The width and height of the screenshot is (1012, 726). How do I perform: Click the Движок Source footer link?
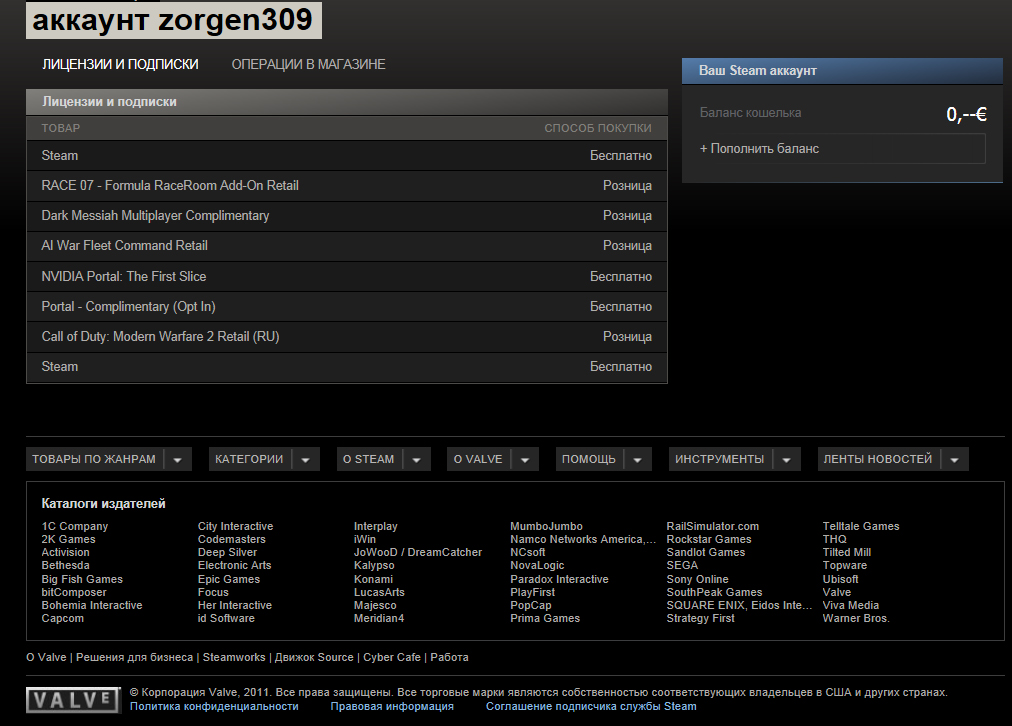click(x=314, y=658)
